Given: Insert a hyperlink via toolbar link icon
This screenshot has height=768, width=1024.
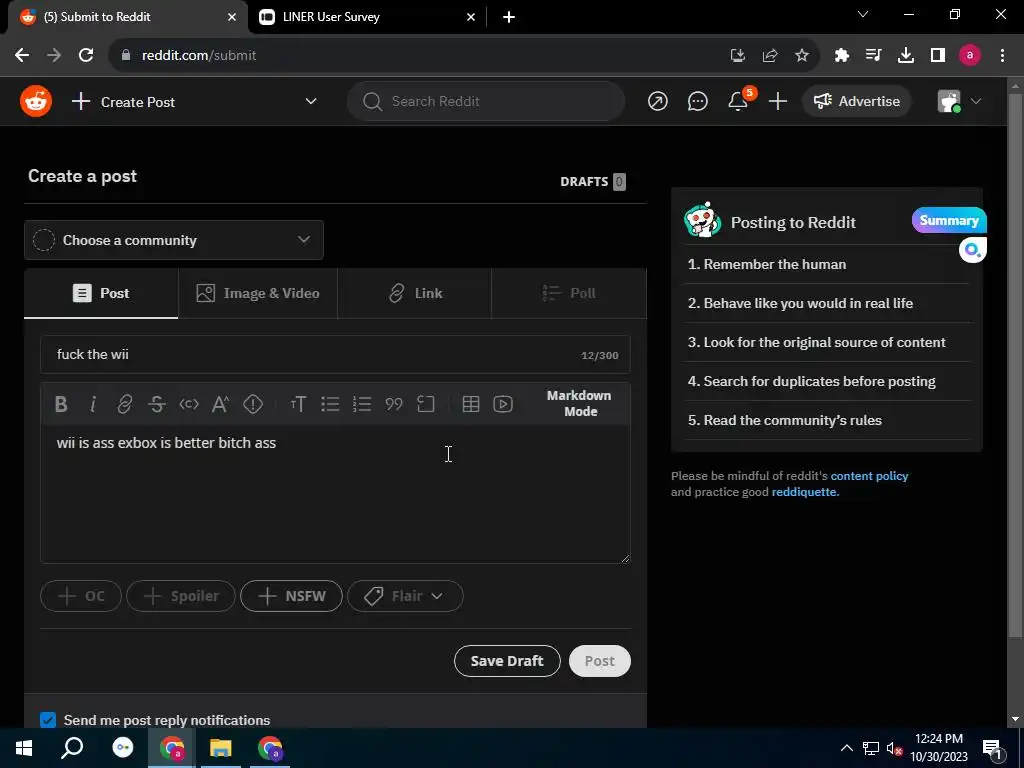Looking at the screenshot, I should (x=124, y=404).
